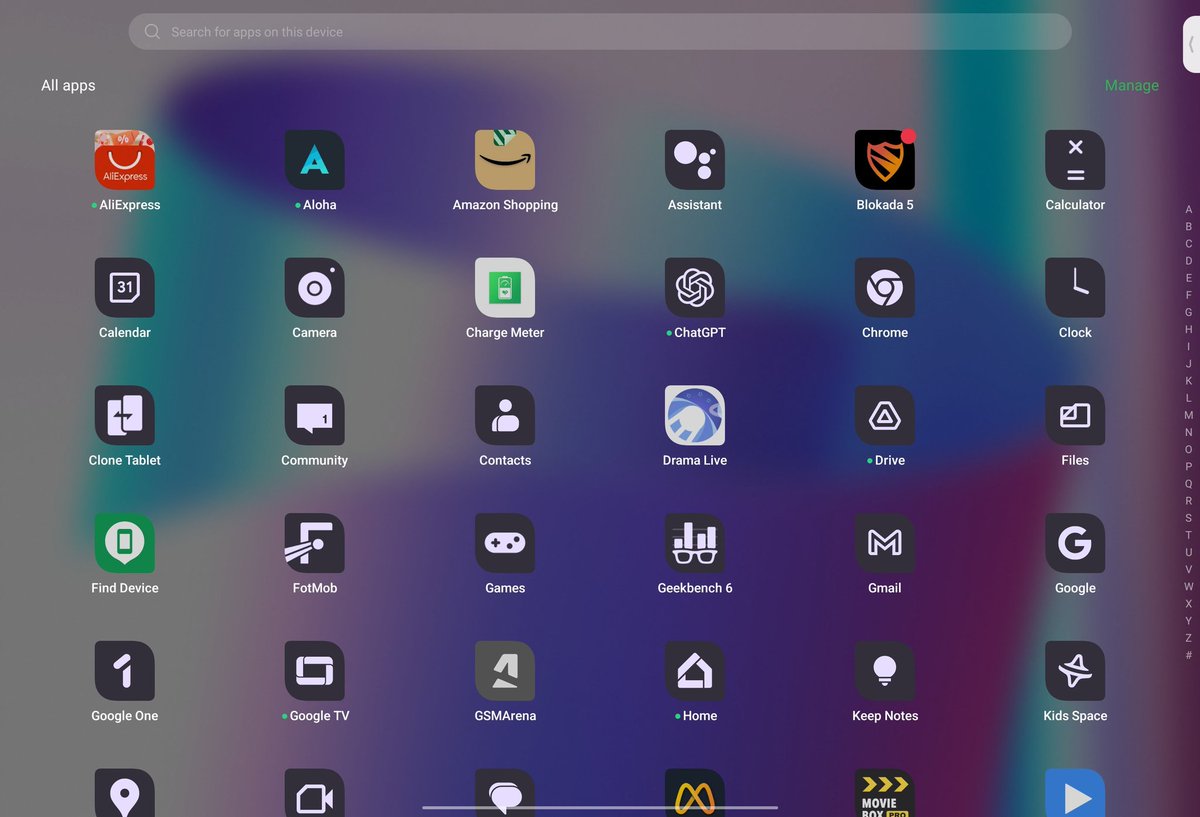Jump to letter A in index
Image resolution: width=1200 pixels, height=817 pixels.
(x=1189, y=210)
